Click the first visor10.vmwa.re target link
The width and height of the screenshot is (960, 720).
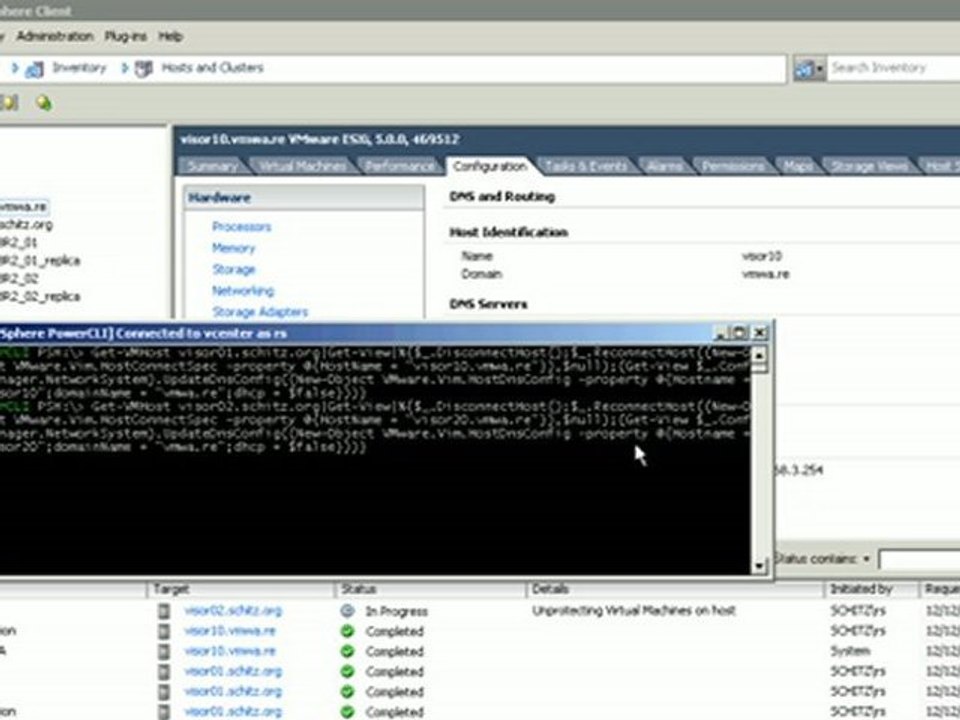[230, 631]
